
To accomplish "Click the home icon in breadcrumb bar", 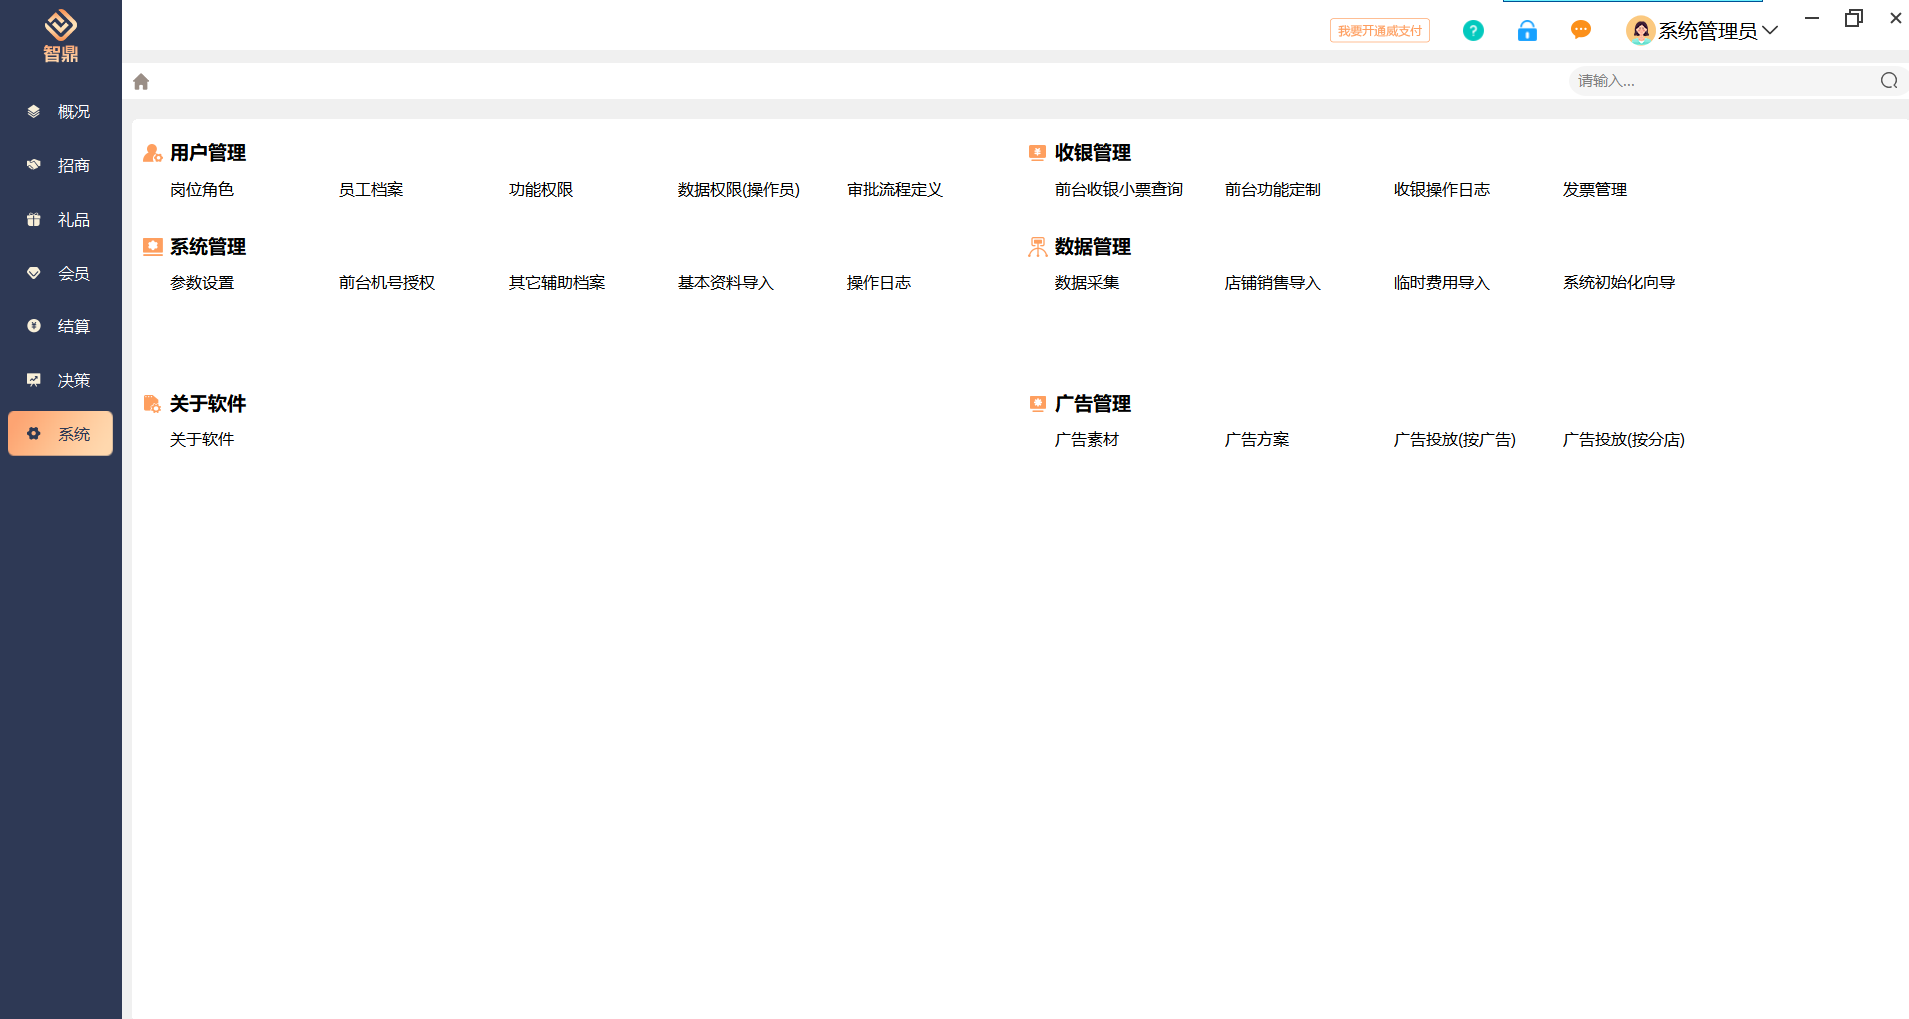I will pyautogui.click(x=141, y=82).
